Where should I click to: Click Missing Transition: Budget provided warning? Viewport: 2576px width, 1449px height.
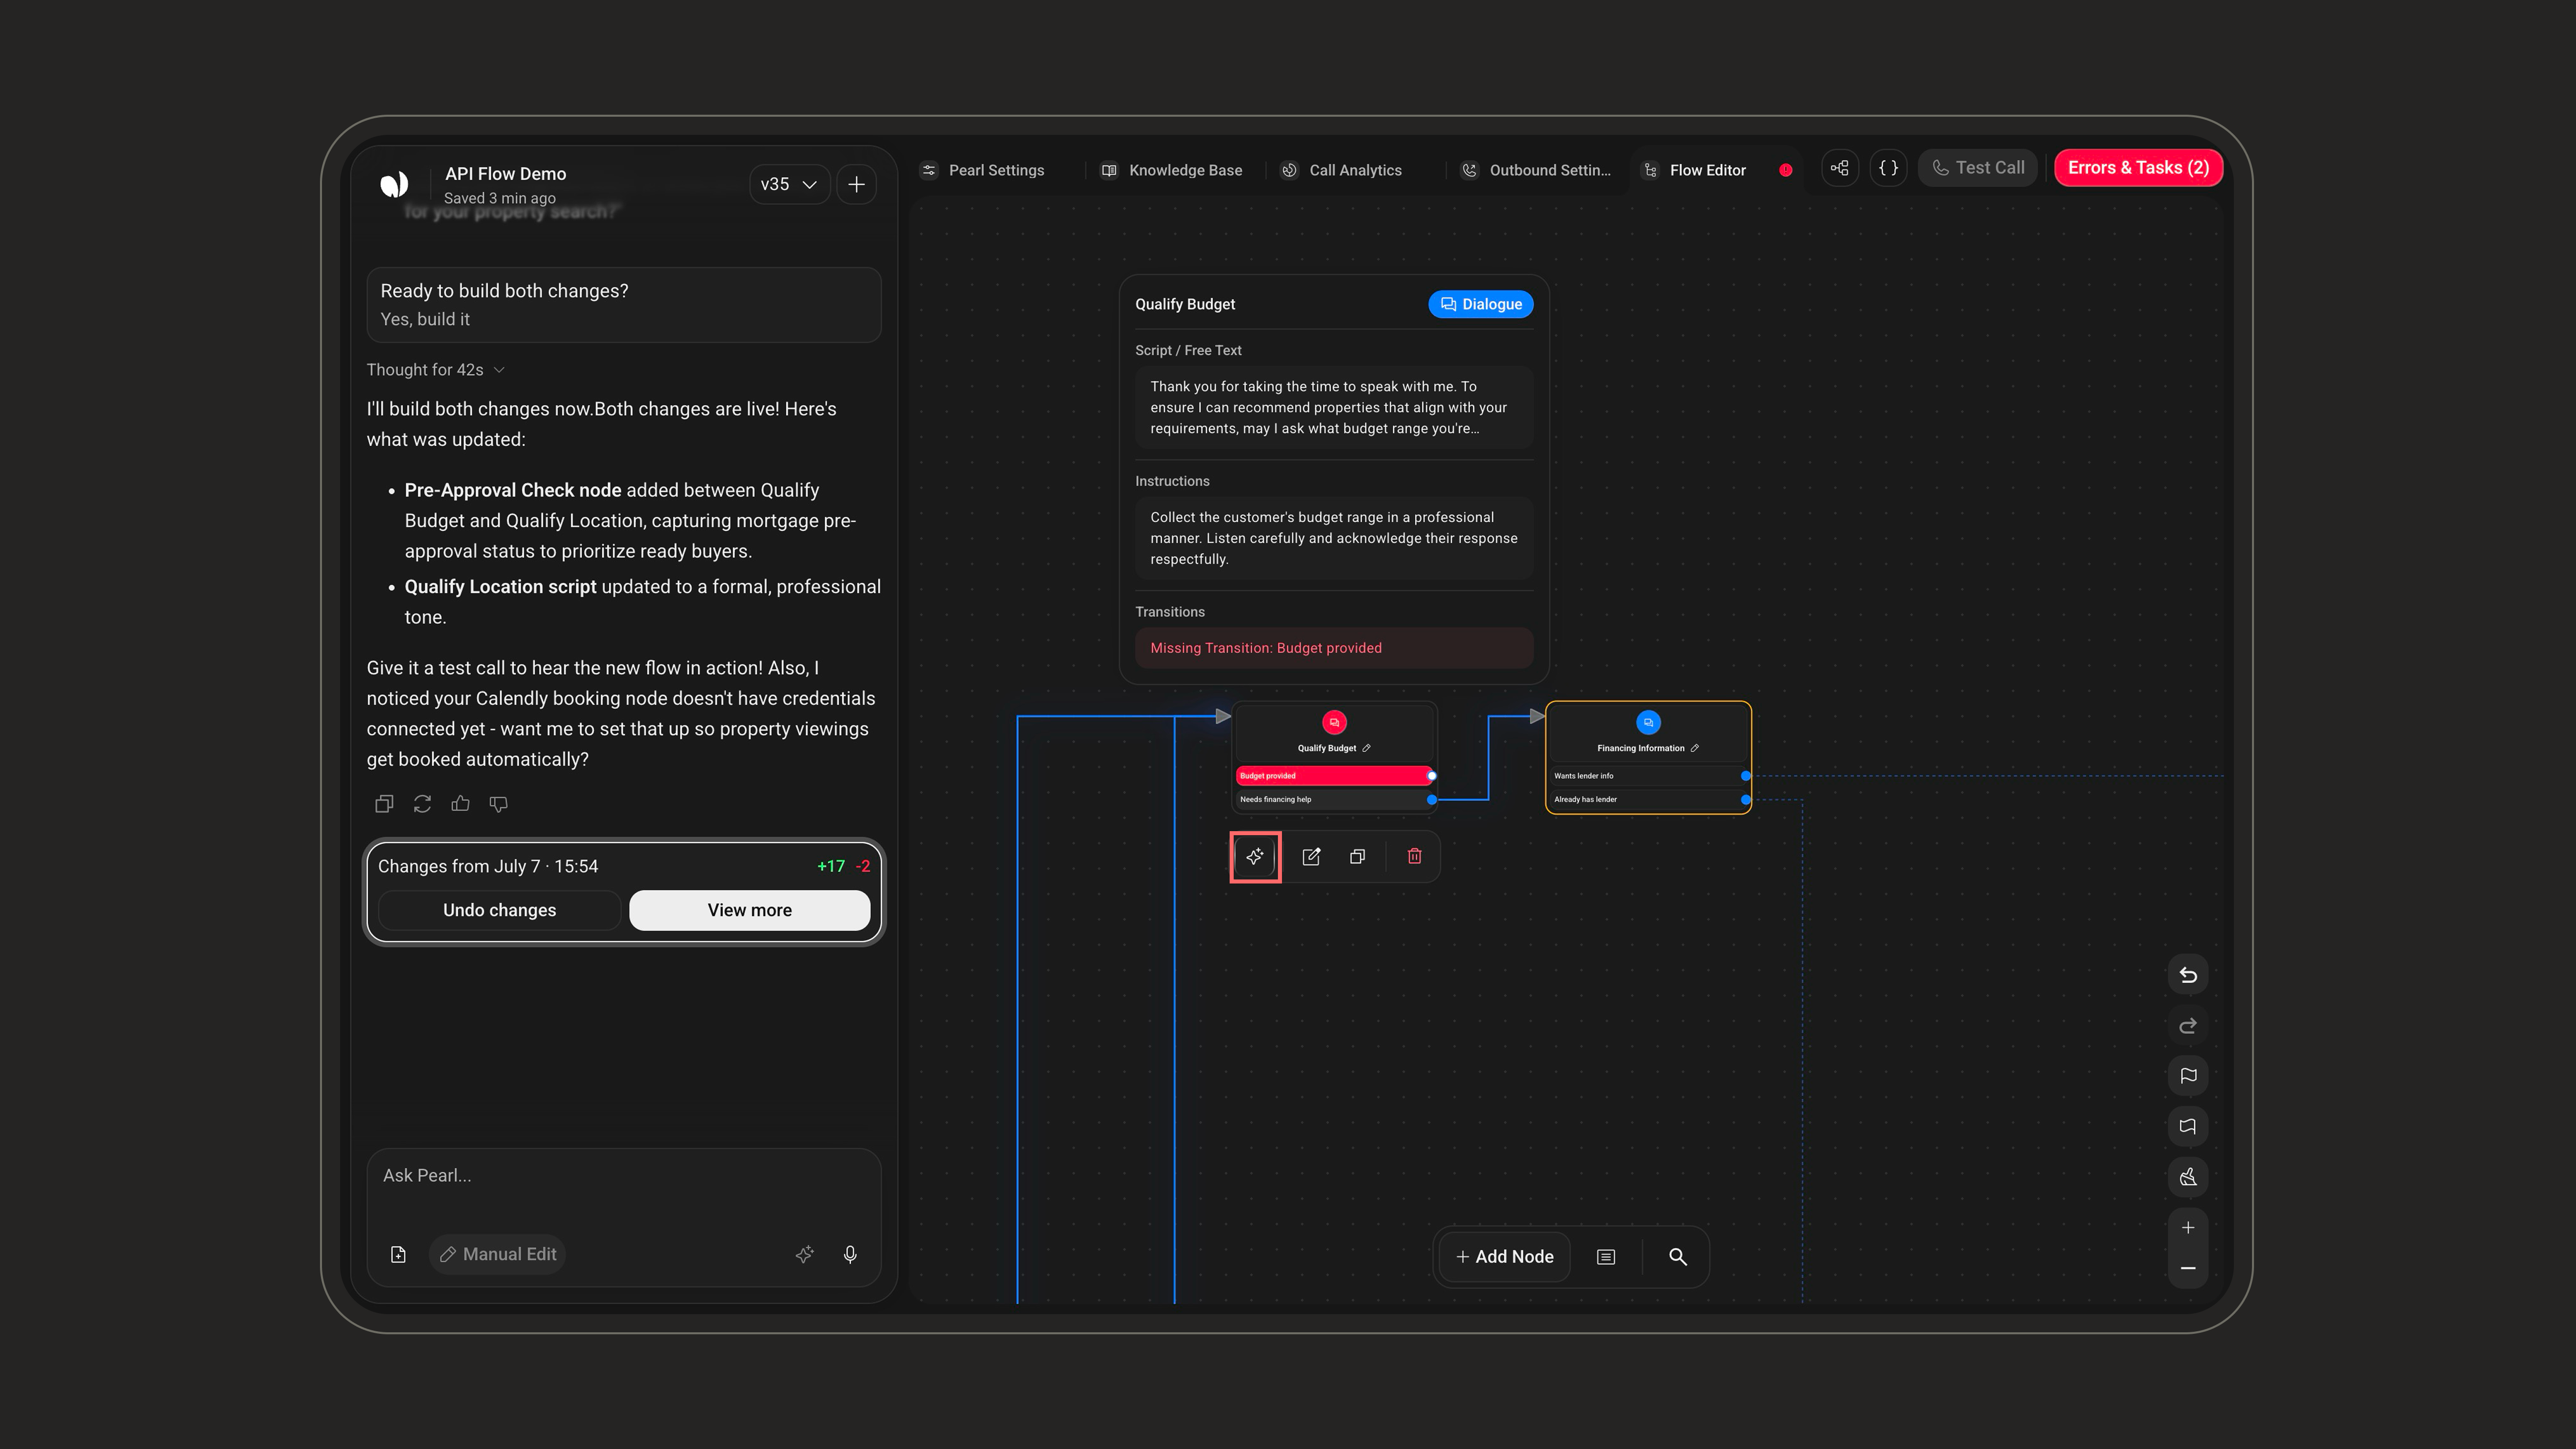(1333, 648)
